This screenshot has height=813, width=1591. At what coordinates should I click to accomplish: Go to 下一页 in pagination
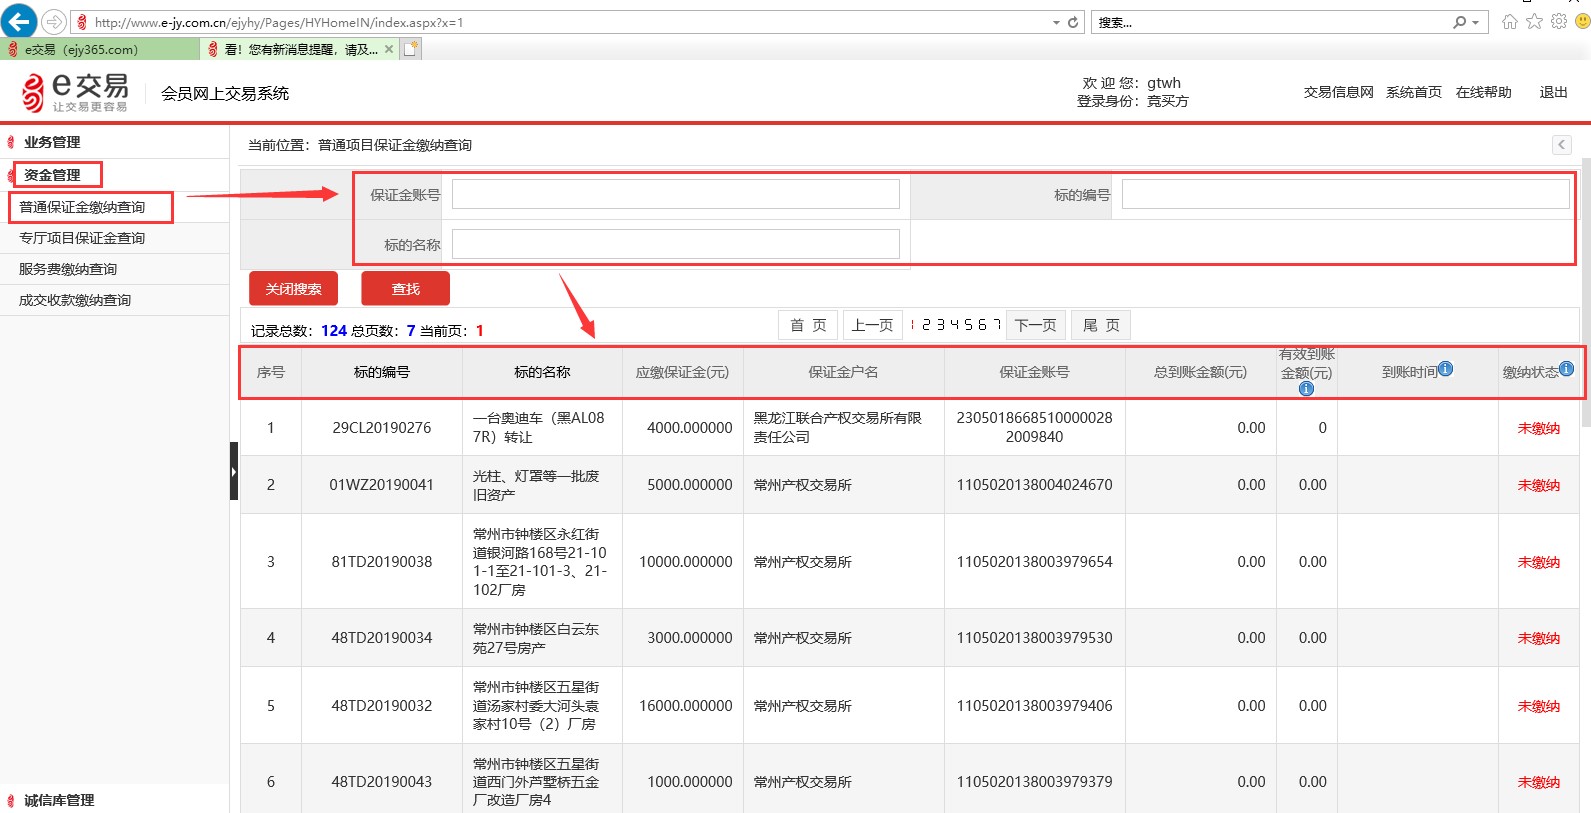pyautogui.click(x=1035, y=325)
